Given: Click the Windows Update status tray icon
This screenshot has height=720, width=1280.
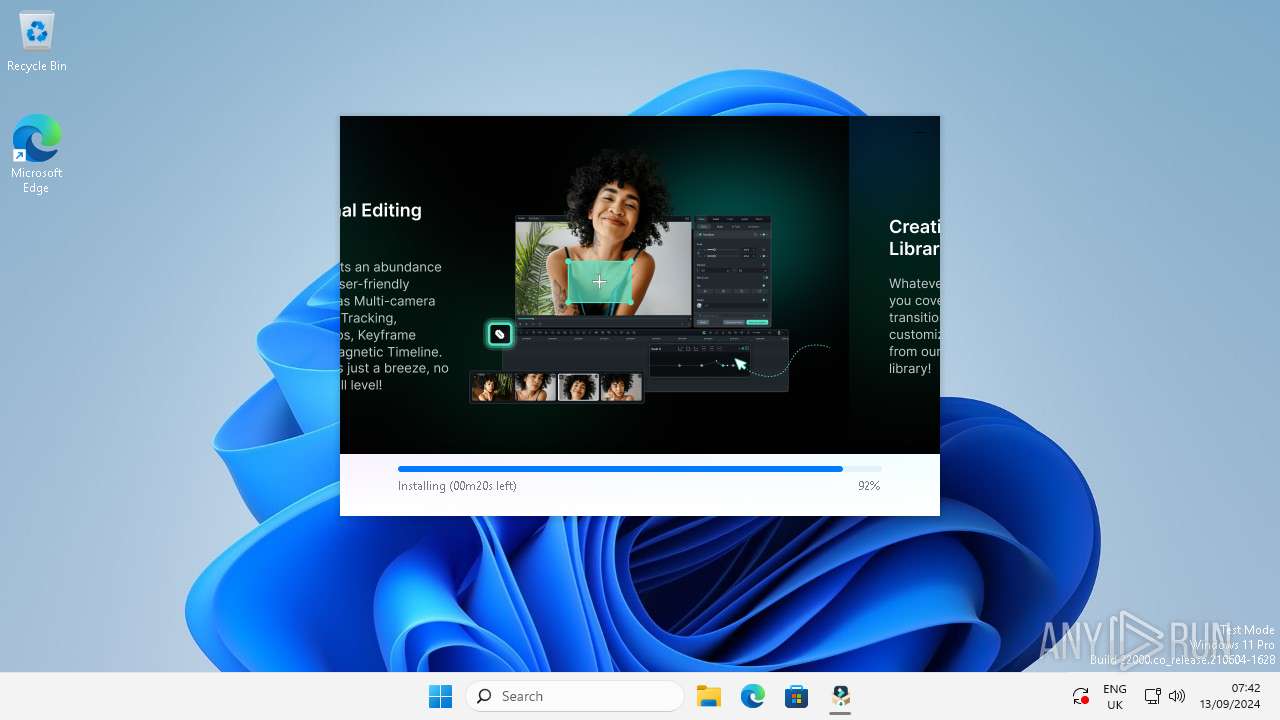Looking at the screenshot, I should coord(1080,696).
